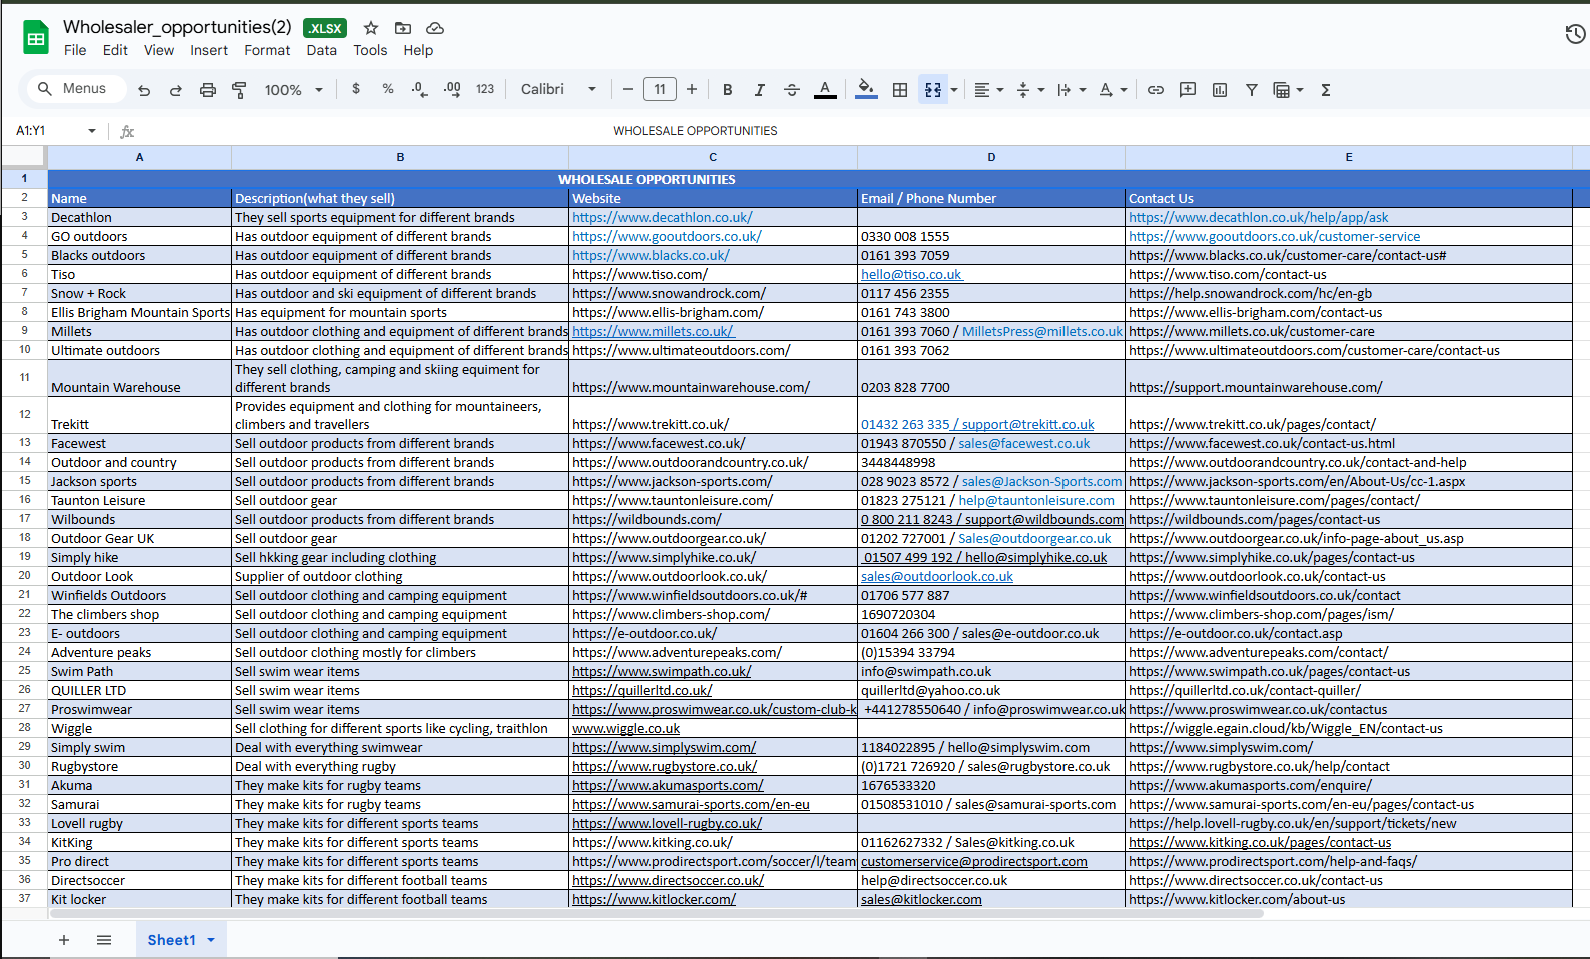
Task: Open Sheet1 tab options arrow
Action: pyautogui.click(x=211, y=940)
